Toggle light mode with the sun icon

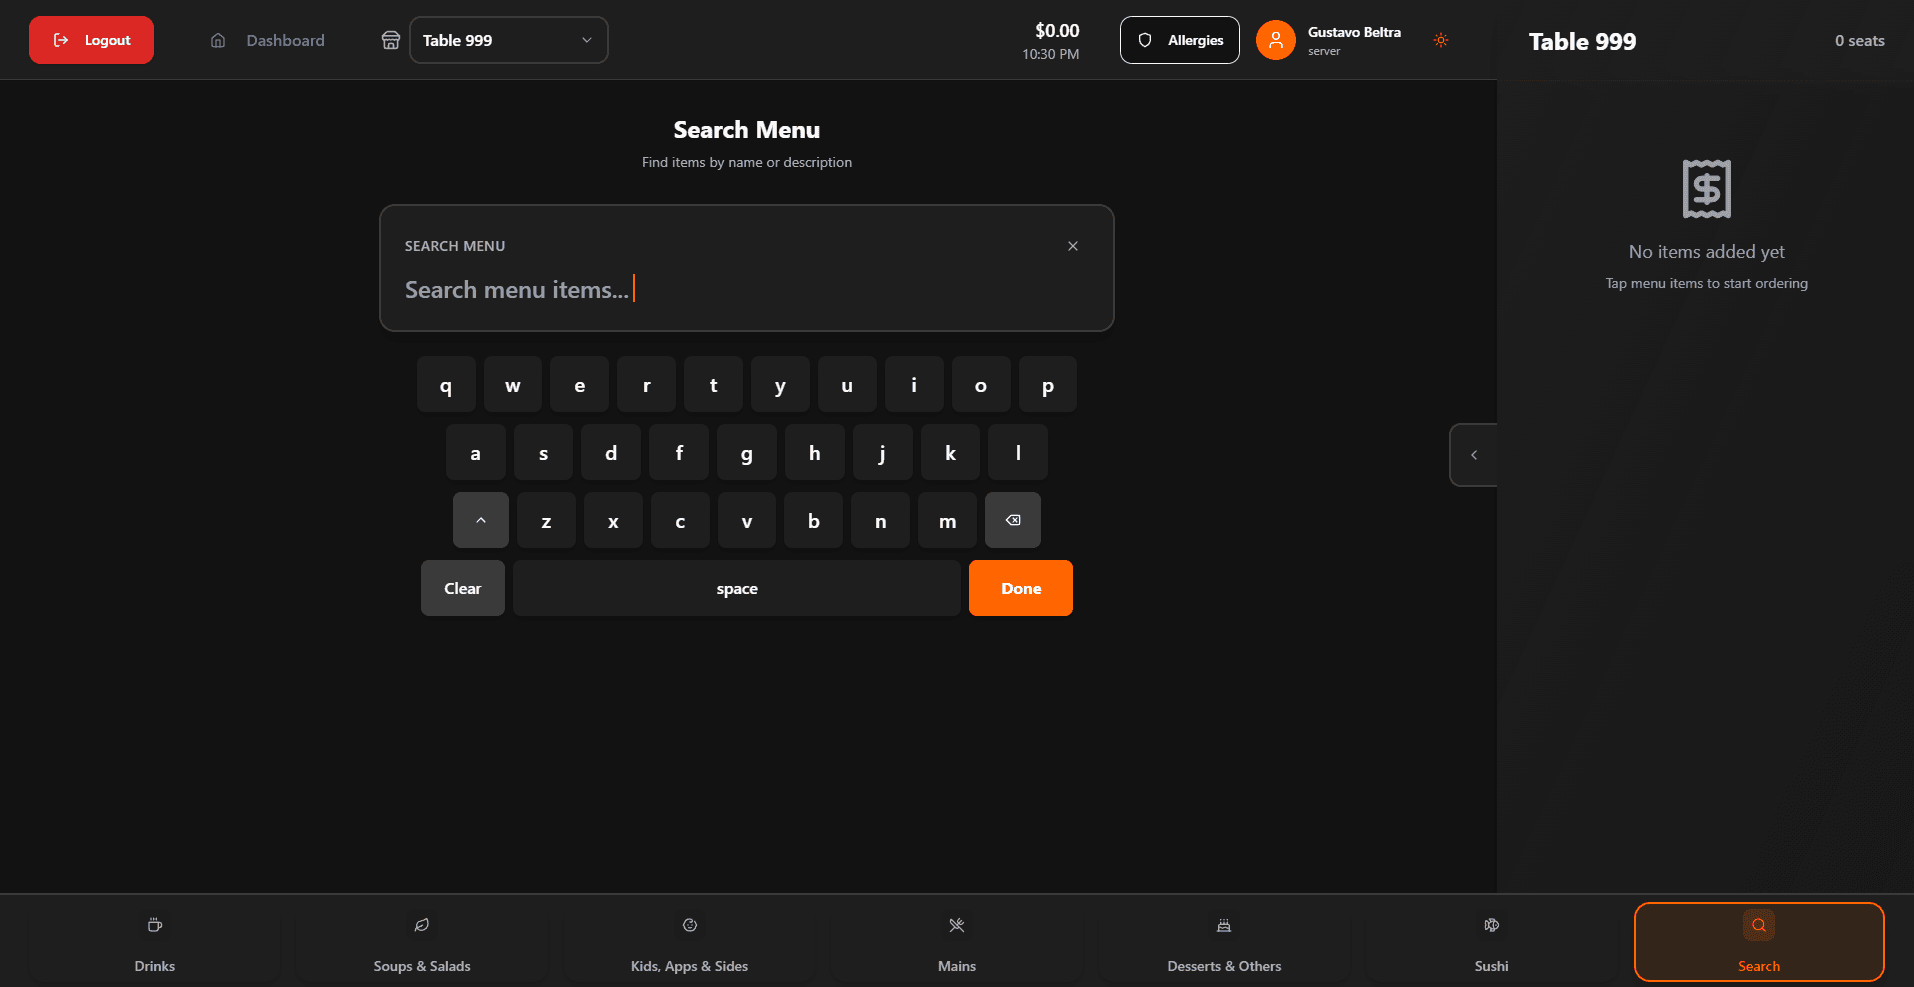(x=1440, y=40)
